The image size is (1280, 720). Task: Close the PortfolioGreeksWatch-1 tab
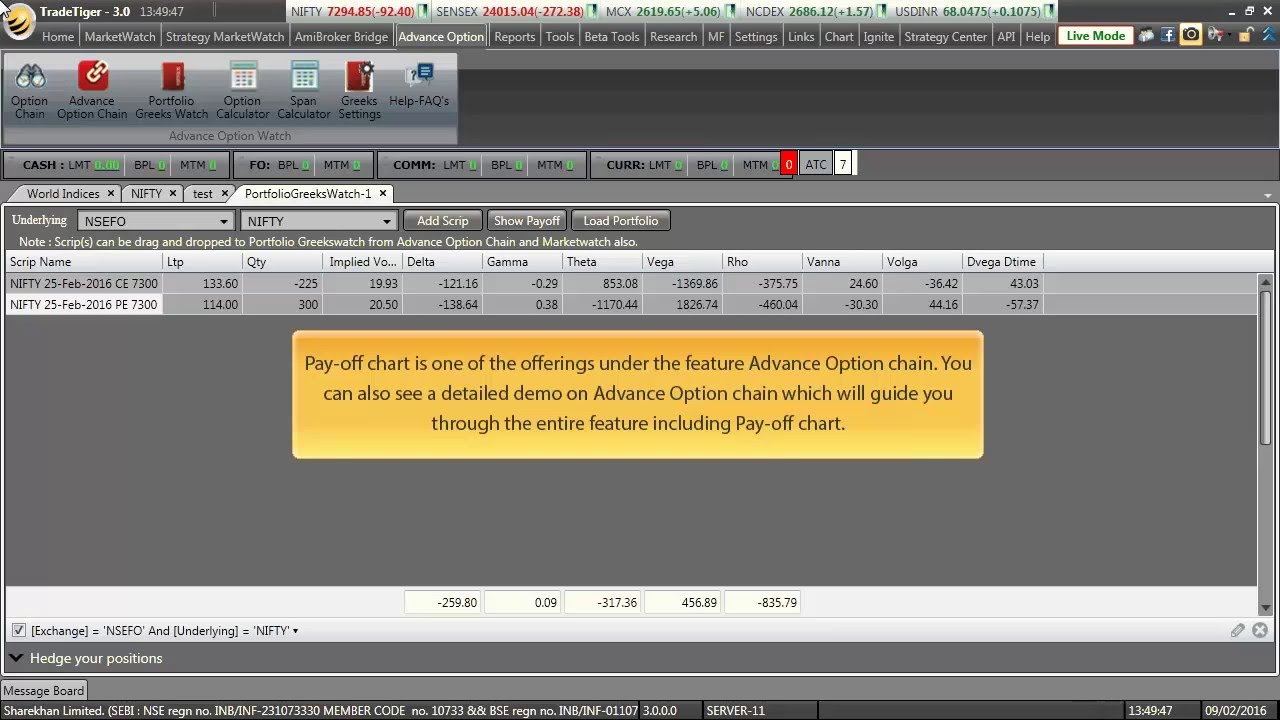point(382,193)
